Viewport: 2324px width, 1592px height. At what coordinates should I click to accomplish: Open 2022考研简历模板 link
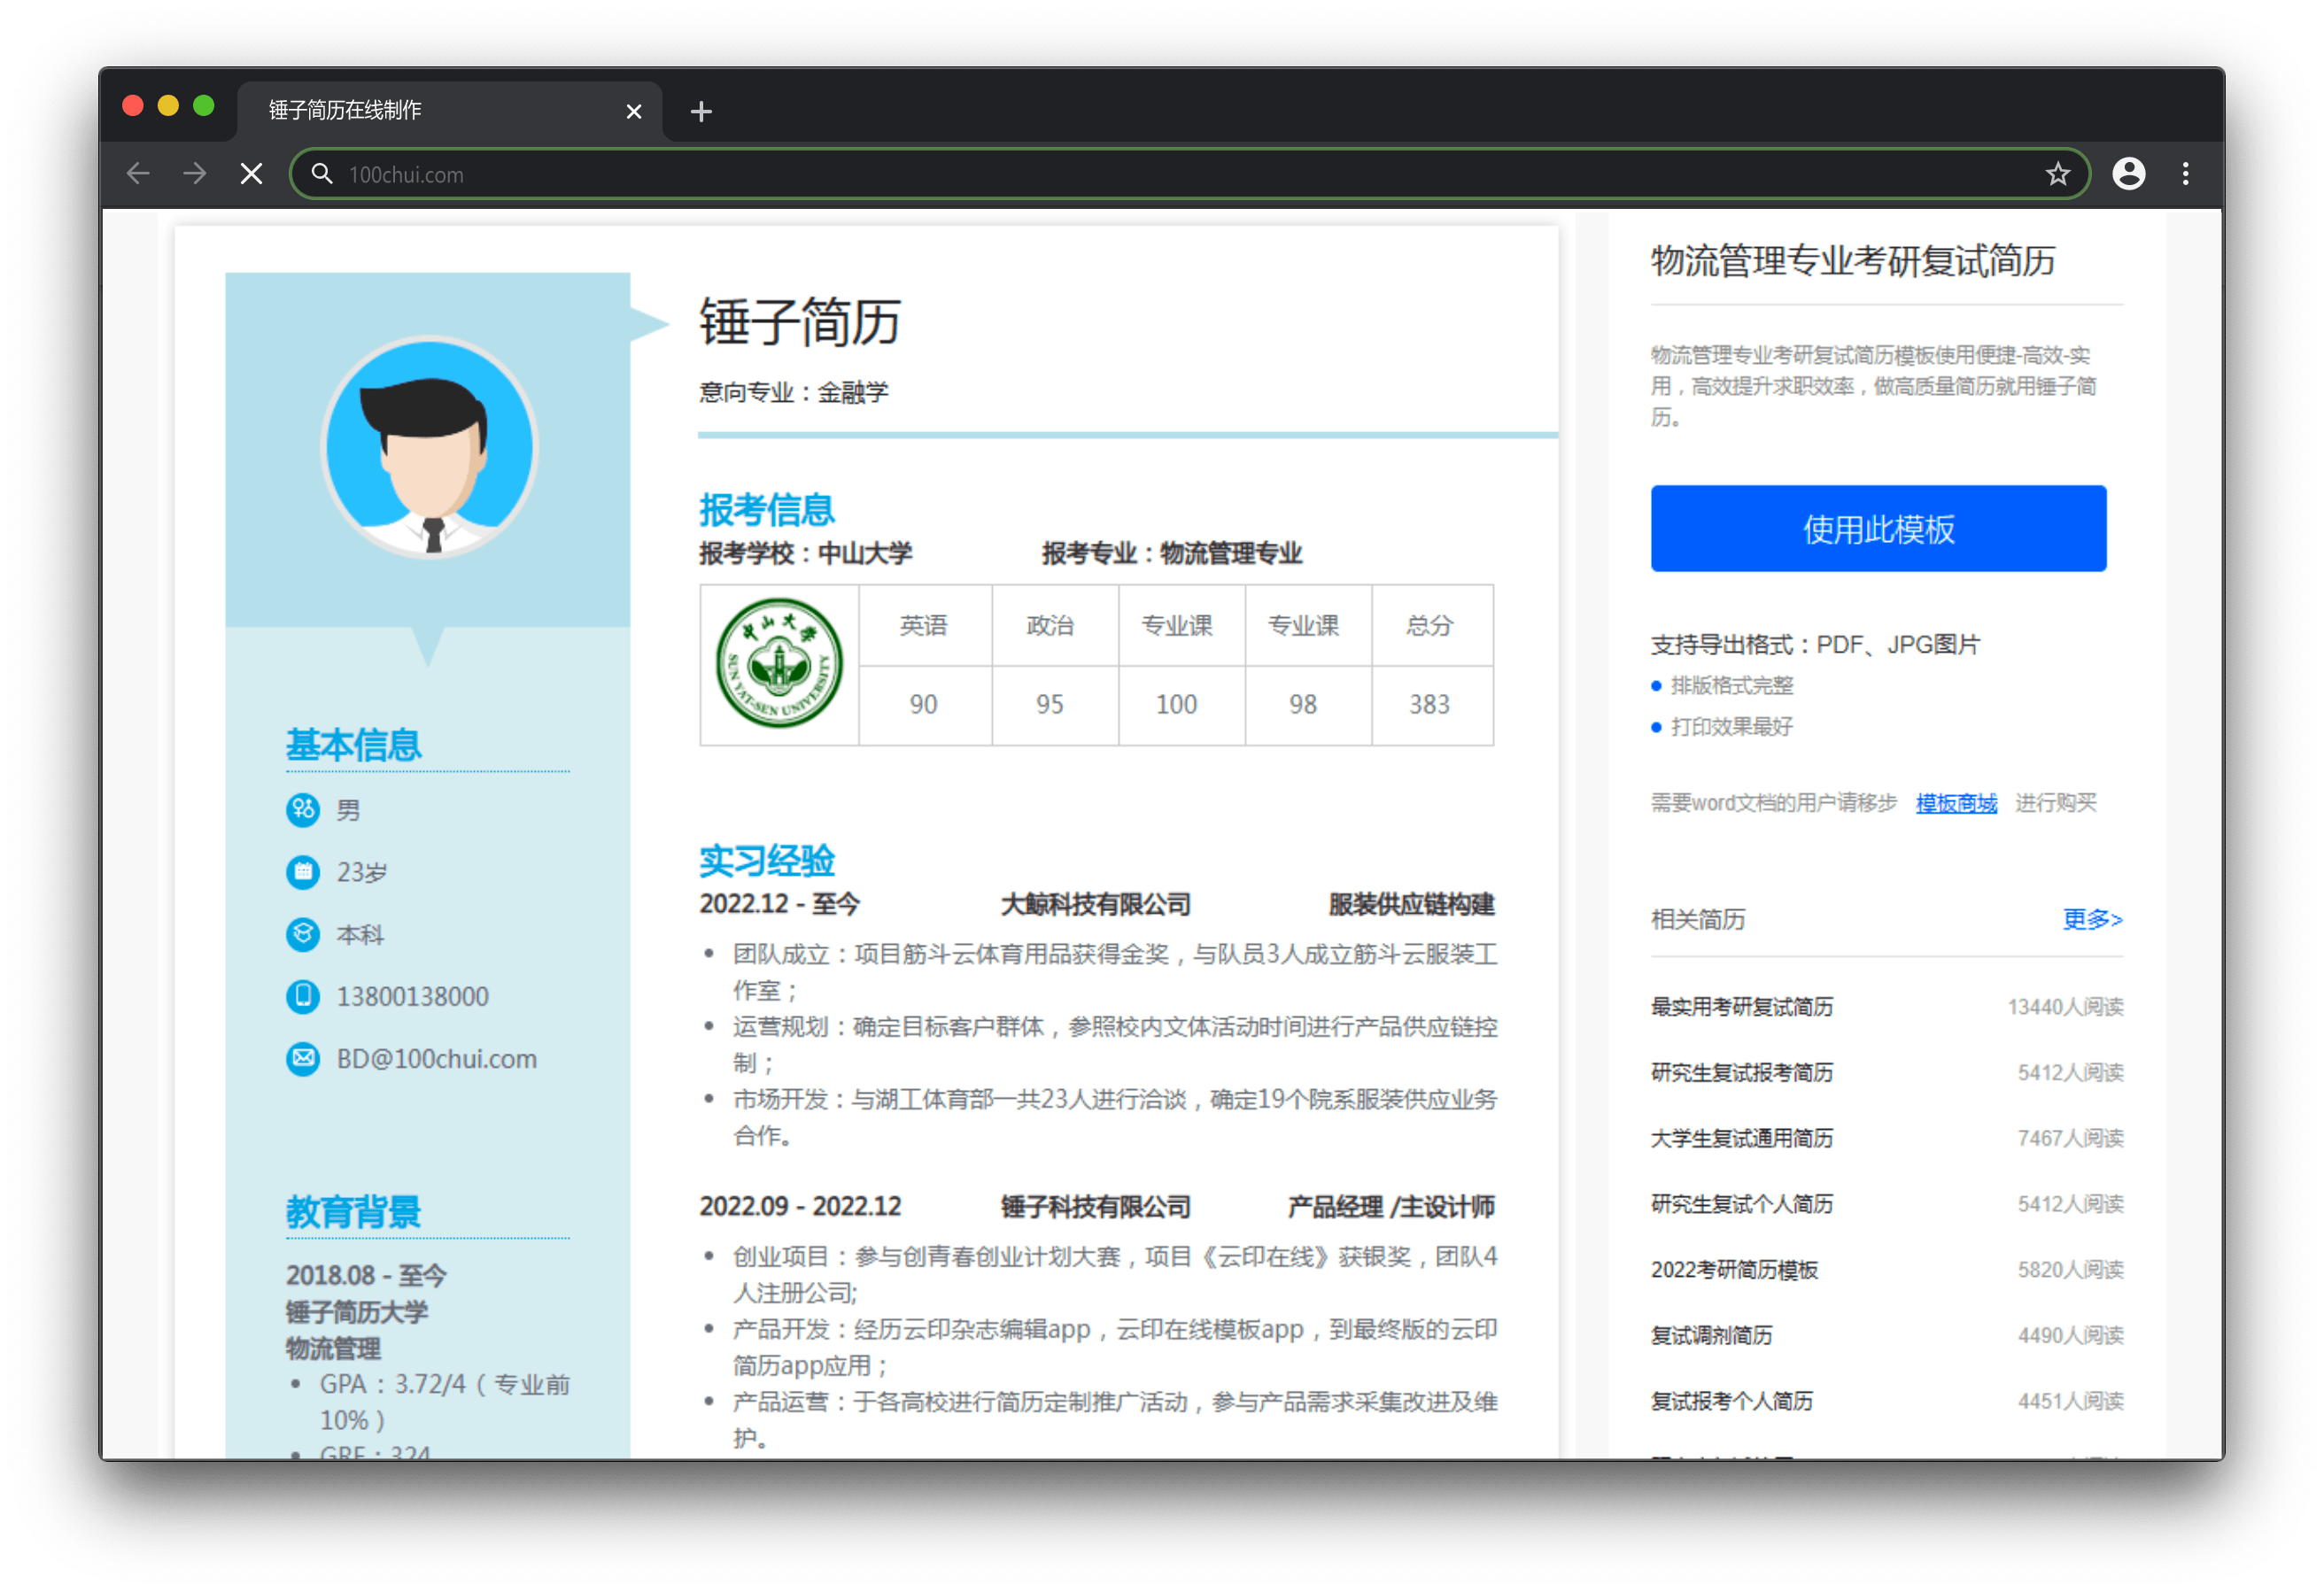point(1734,1270)
